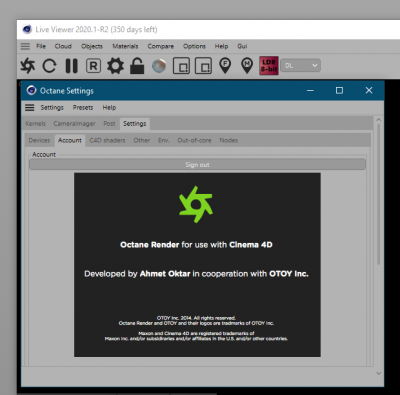400x395 pixels.
Task: Activate the pick material pin icon
Action: (247, 66)
